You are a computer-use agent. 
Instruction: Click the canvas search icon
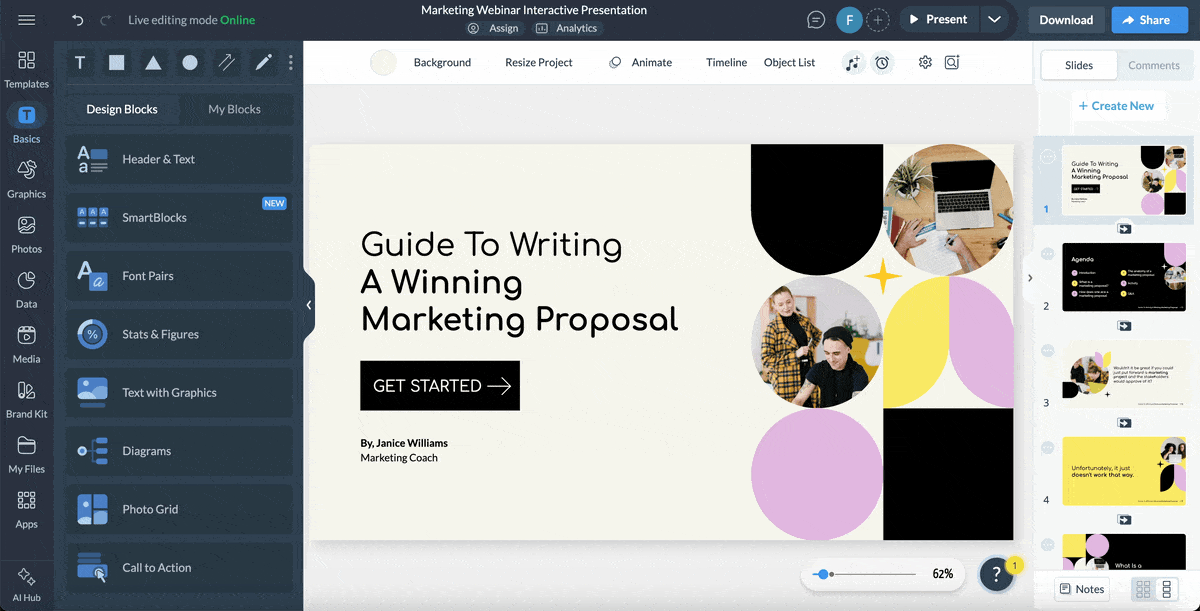click(952, 62)
